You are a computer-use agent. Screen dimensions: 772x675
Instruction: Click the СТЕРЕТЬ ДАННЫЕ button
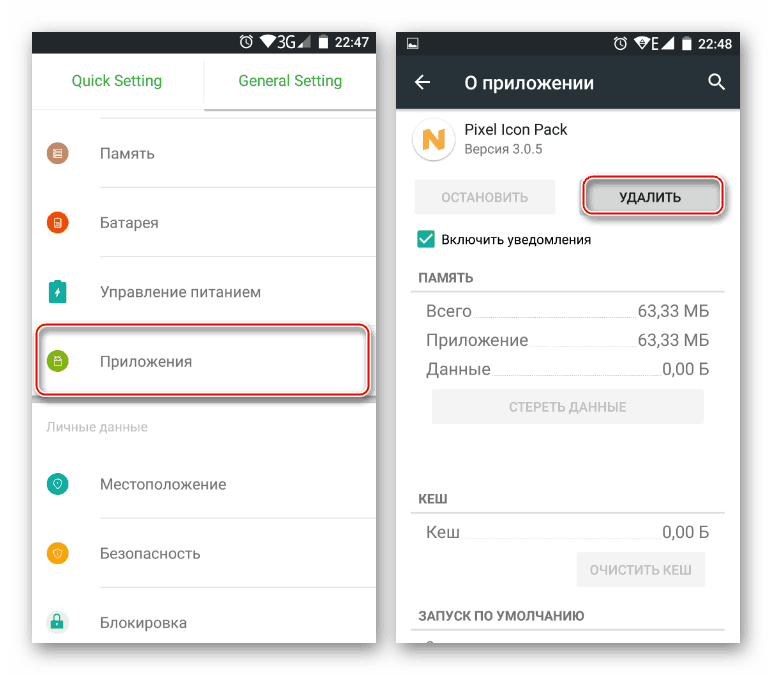568,407
